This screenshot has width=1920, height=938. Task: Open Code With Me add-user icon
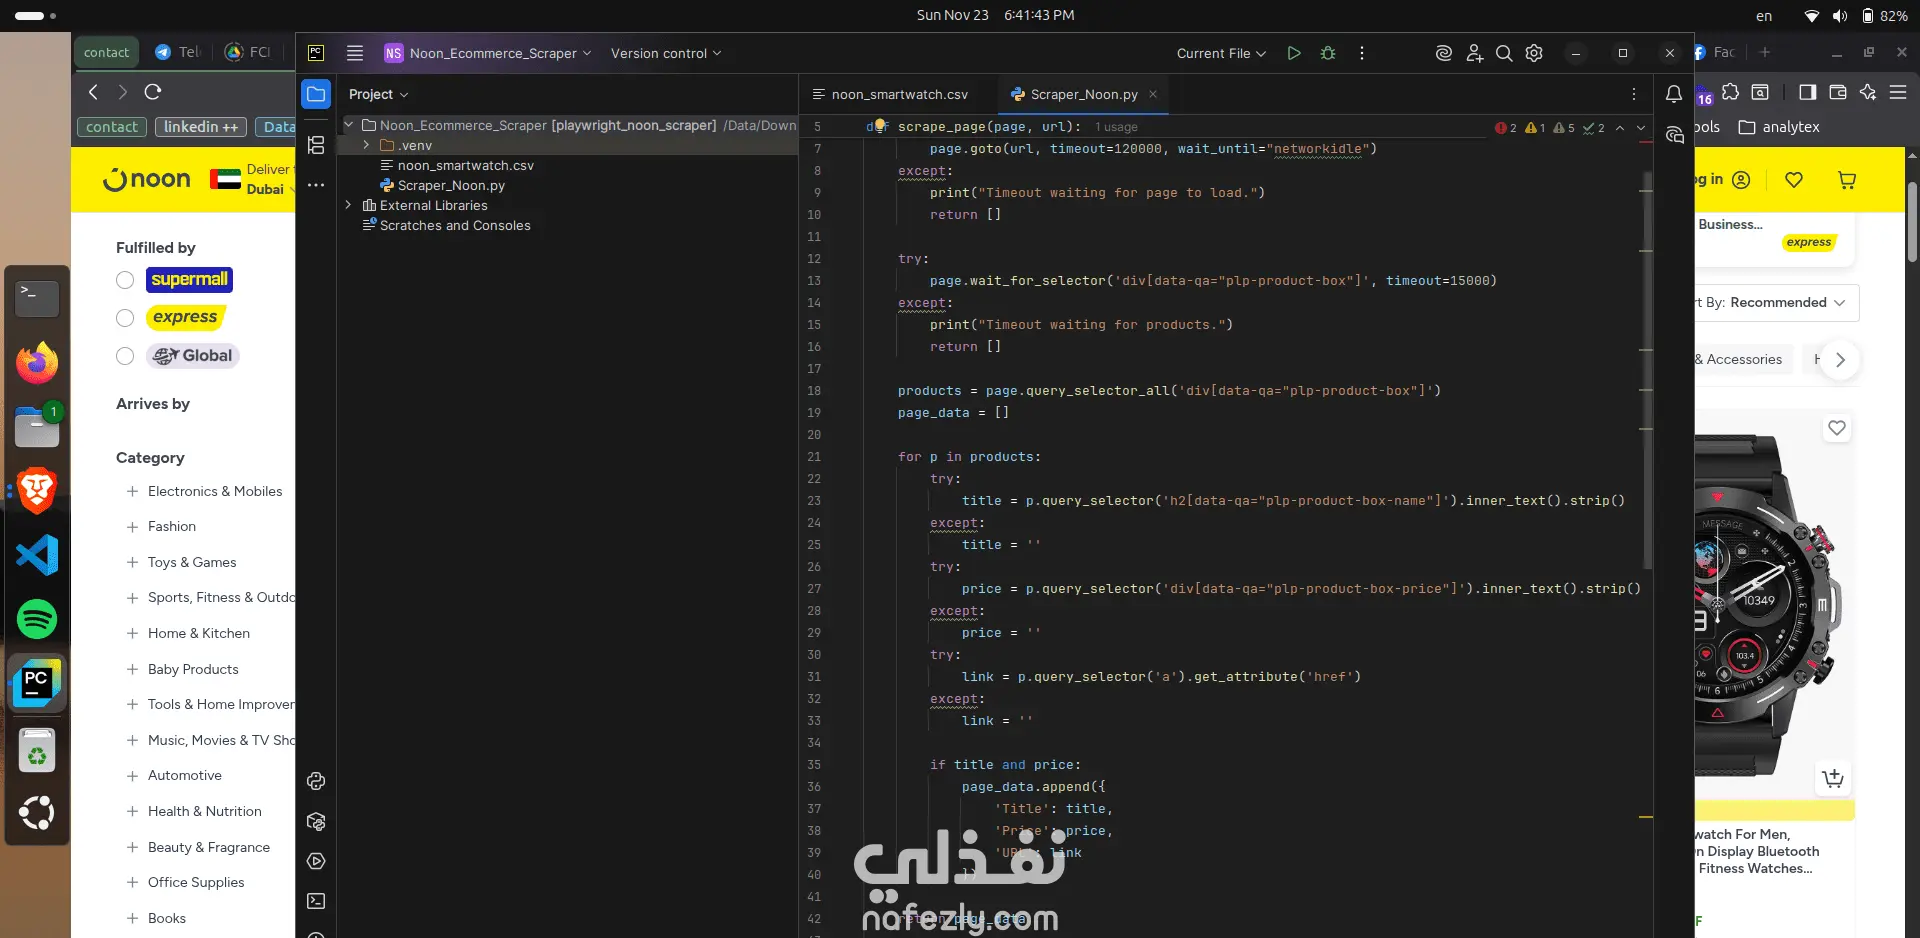click(1474, 53)
